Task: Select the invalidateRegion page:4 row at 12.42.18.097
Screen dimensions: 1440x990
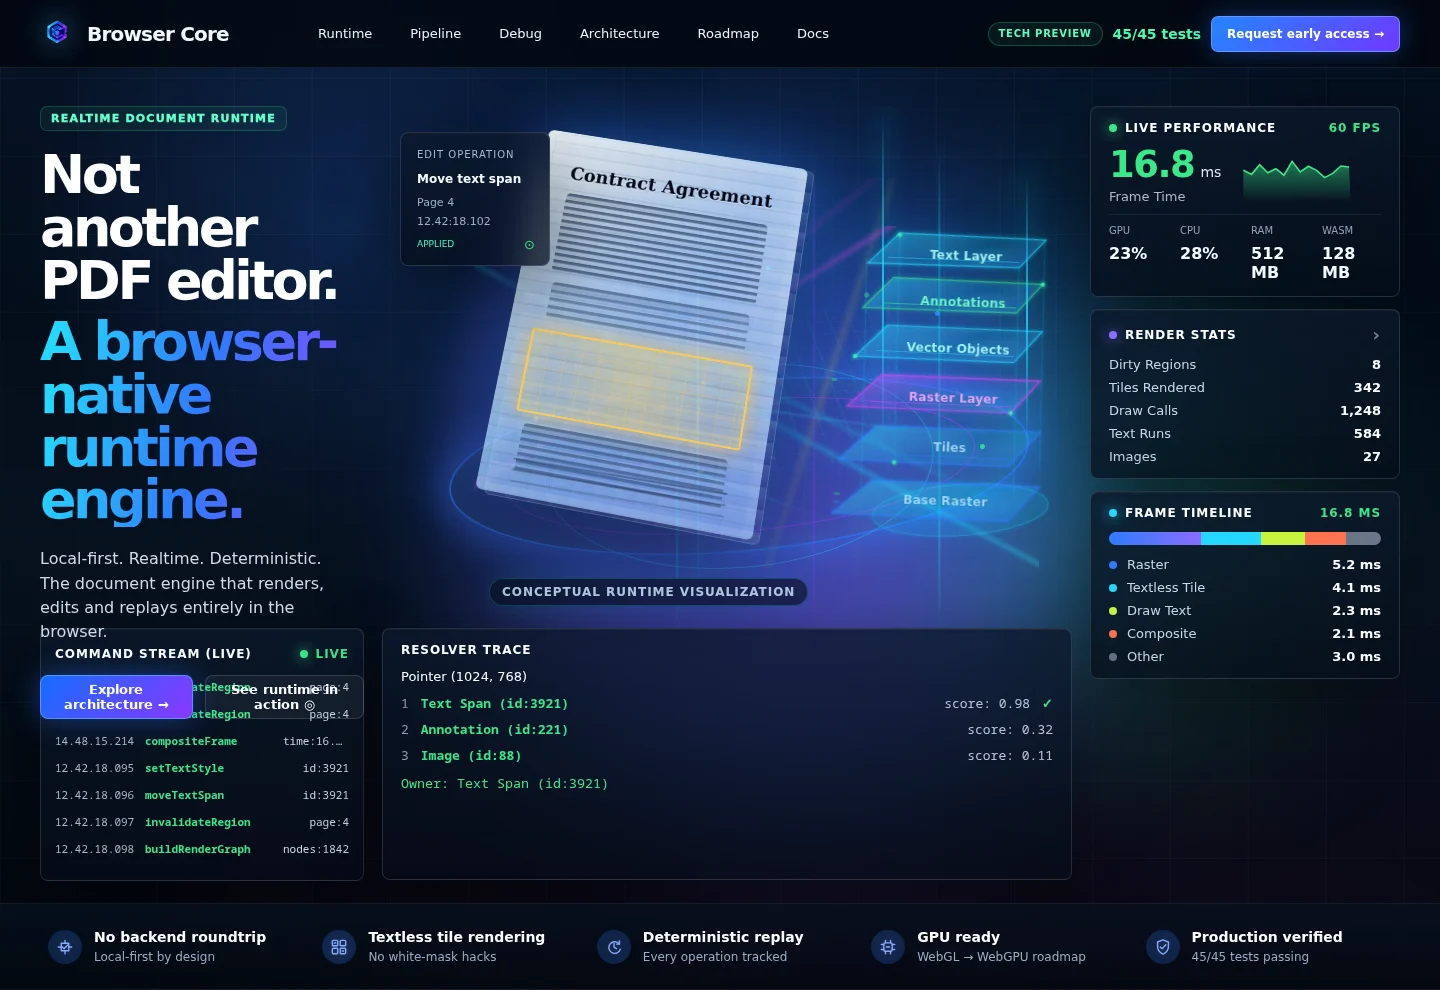Action: point(202,823)
